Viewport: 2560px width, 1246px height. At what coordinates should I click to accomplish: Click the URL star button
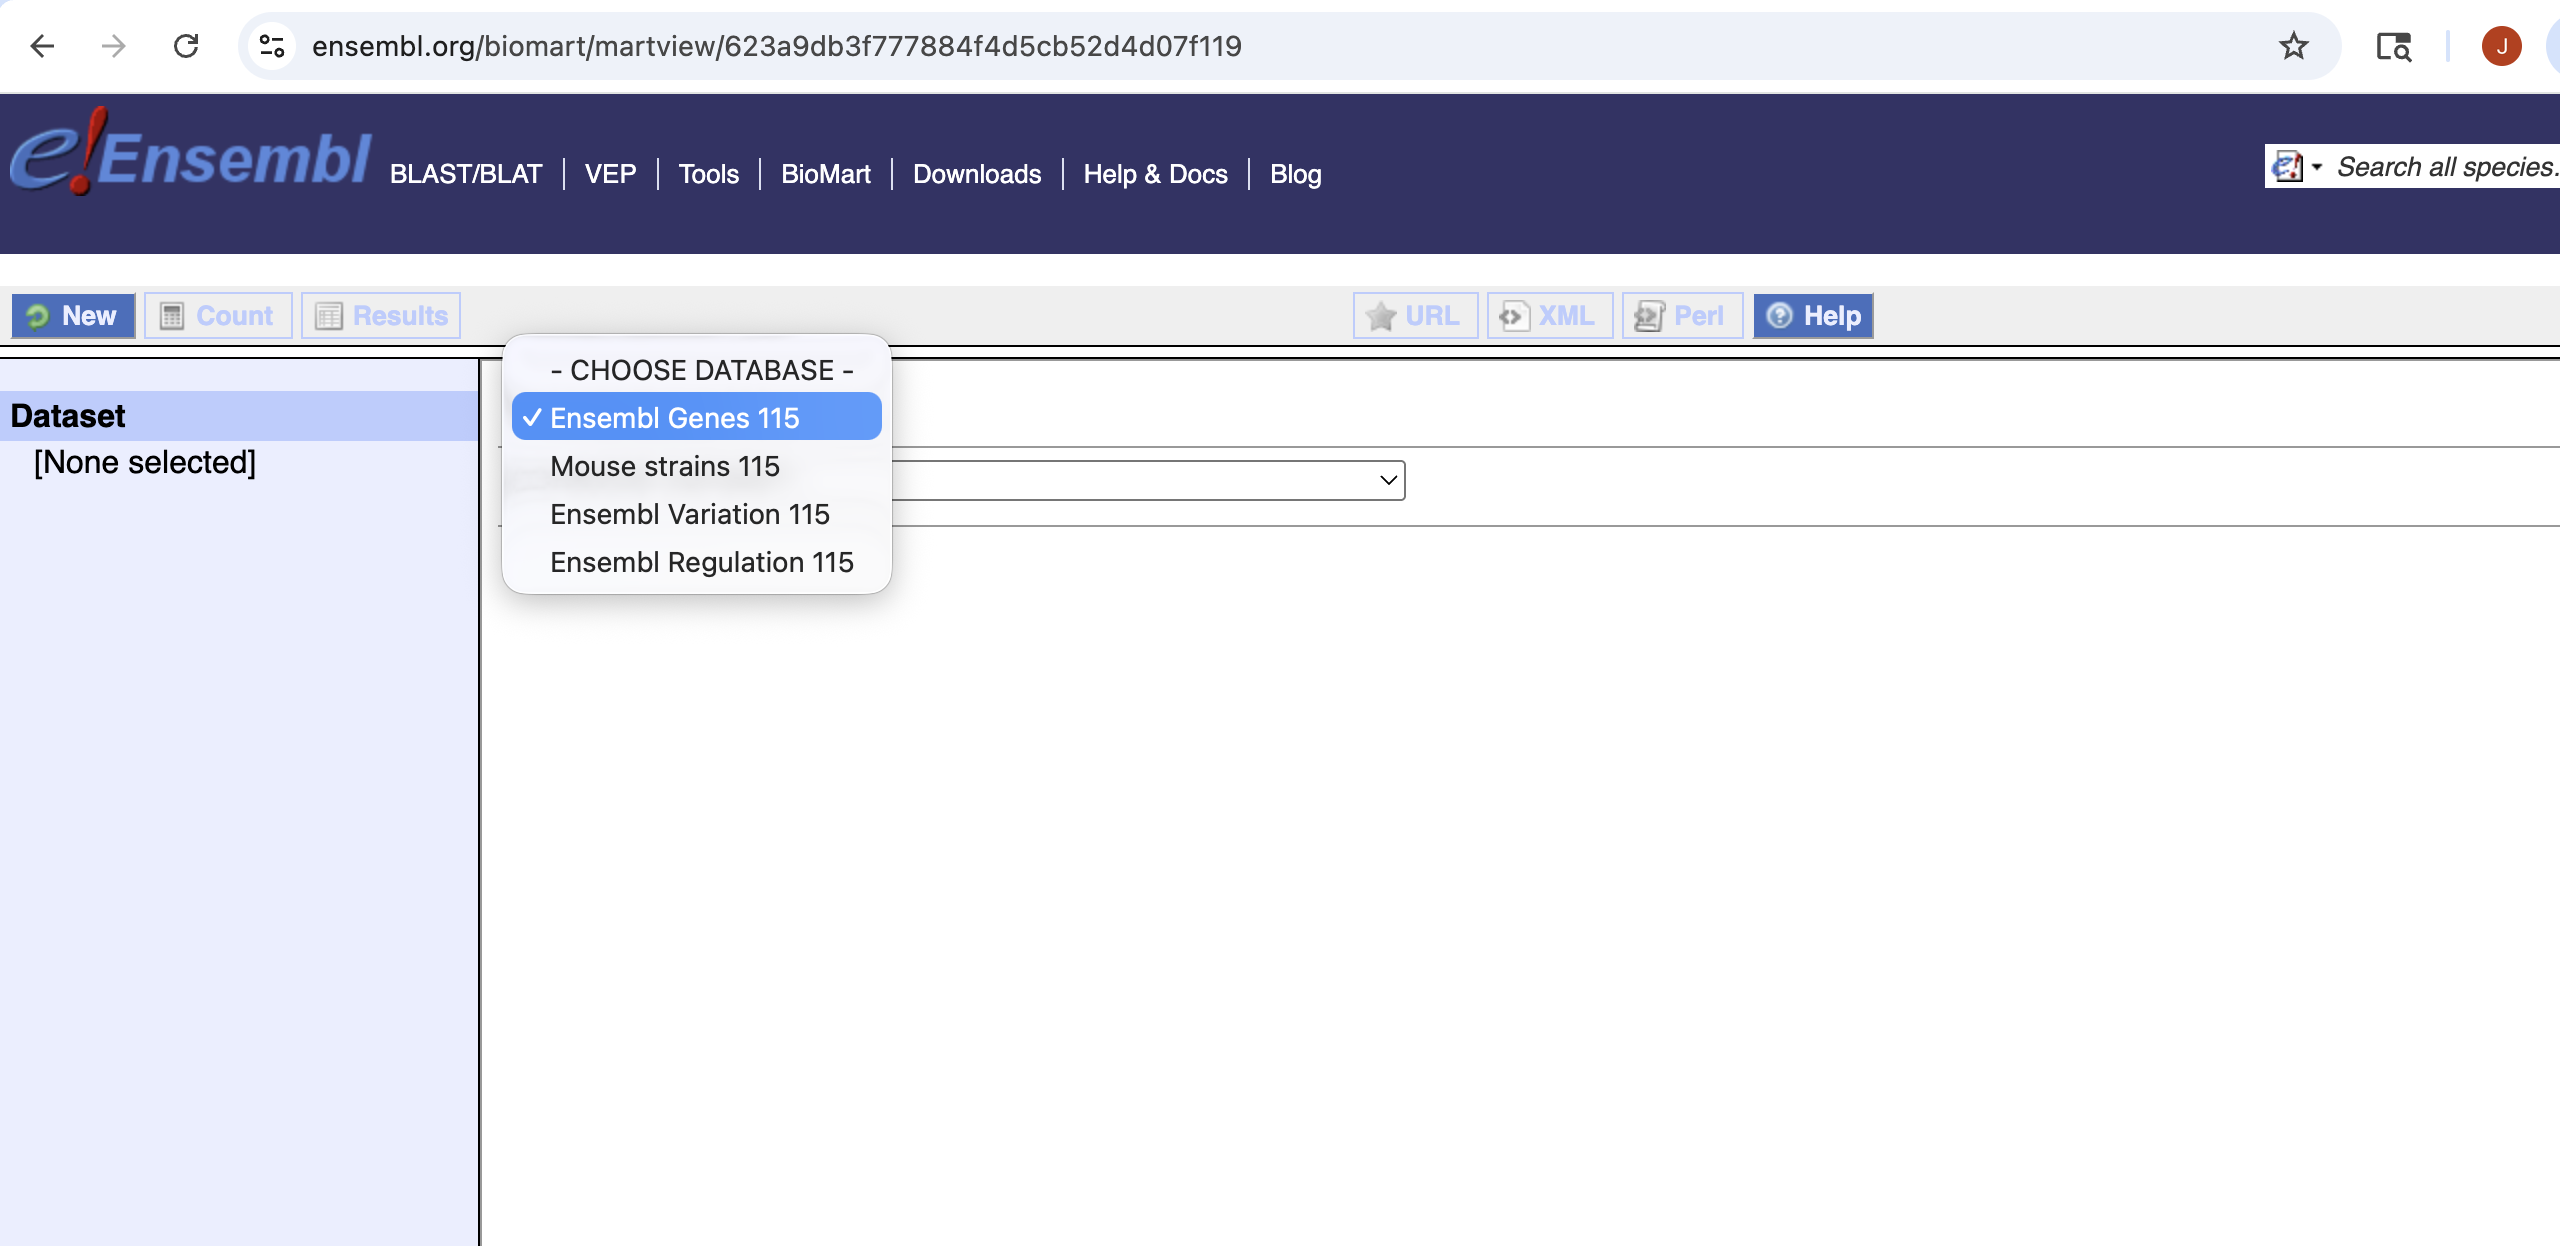(x=1415, y=316)
